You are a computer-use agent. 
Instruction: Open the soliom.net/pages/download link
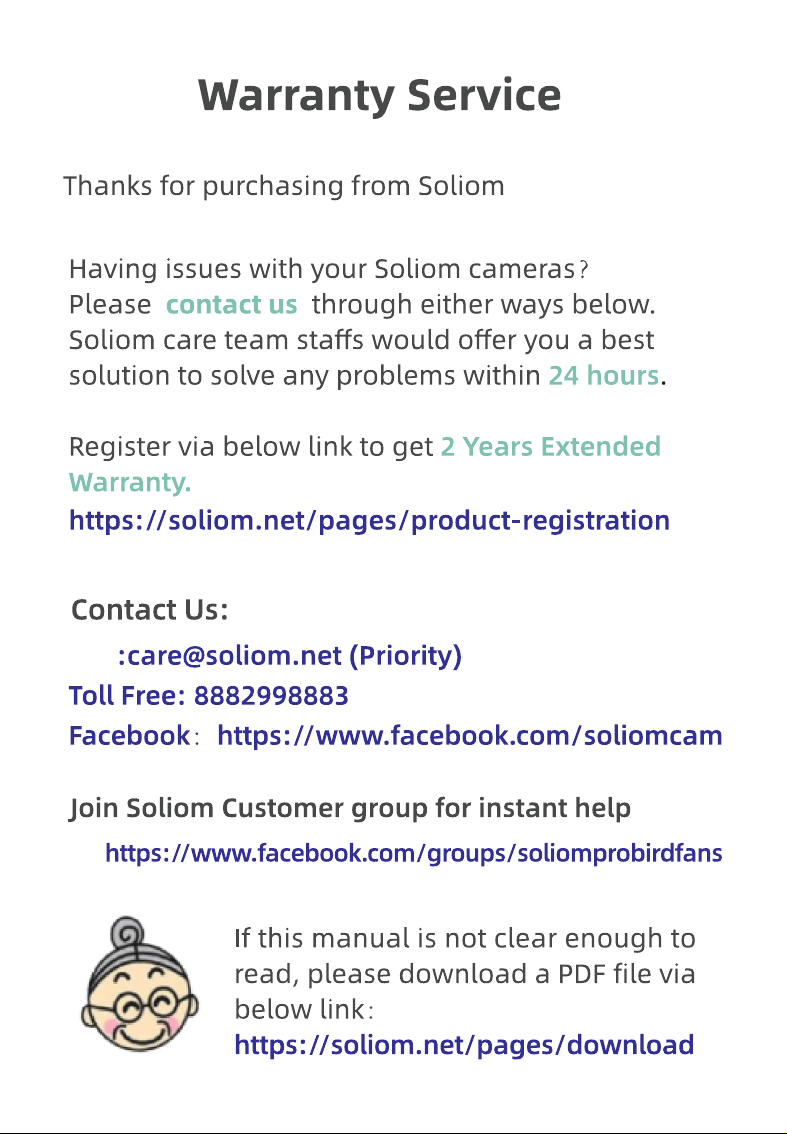pyautogui.click(x=464, y=1045)
